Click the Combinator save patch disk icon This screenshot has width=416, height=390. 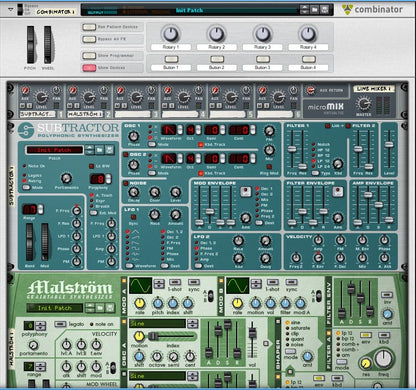pyautogui.click(x=325, y=10)
